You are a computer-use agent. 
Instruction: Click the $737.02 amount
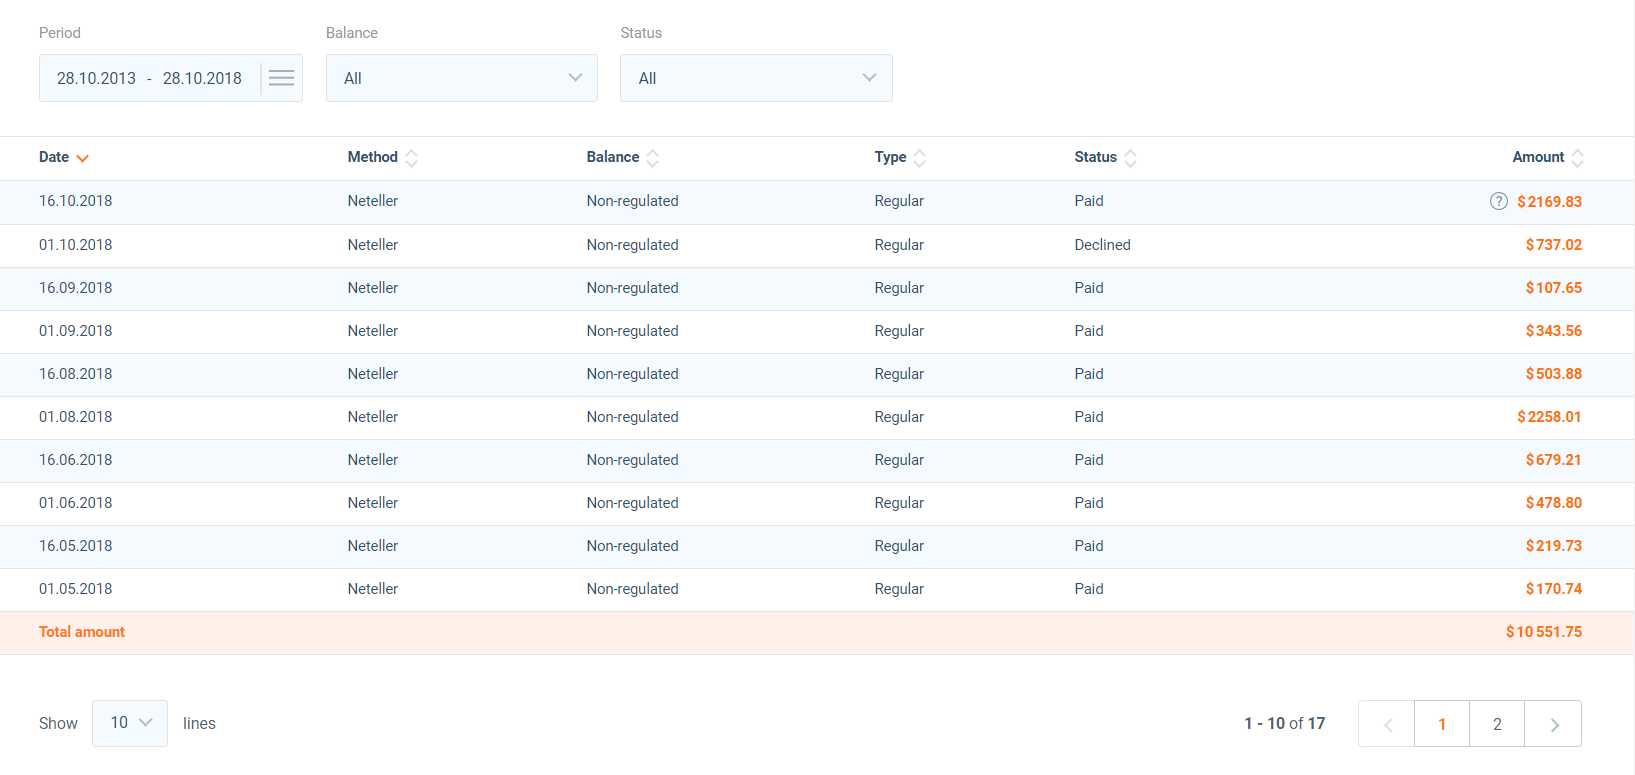[x=1553, y=245]
